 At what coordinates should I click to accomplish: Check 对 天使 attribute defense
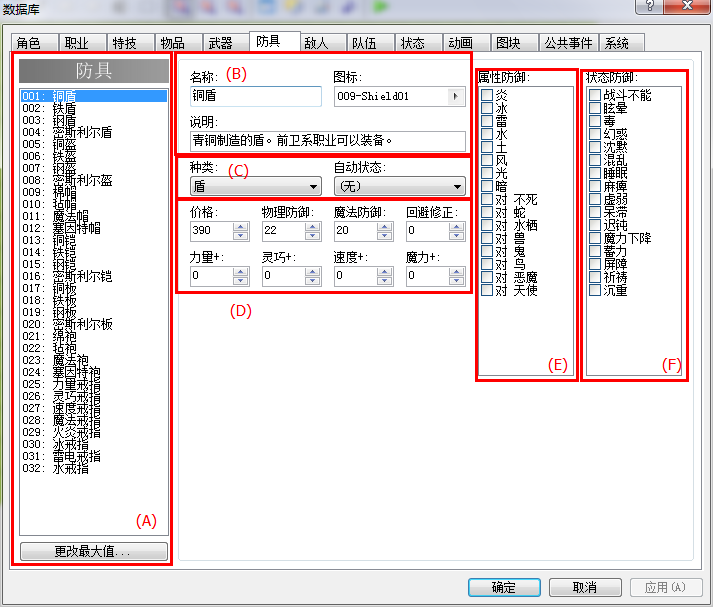[x=487, y=290]
